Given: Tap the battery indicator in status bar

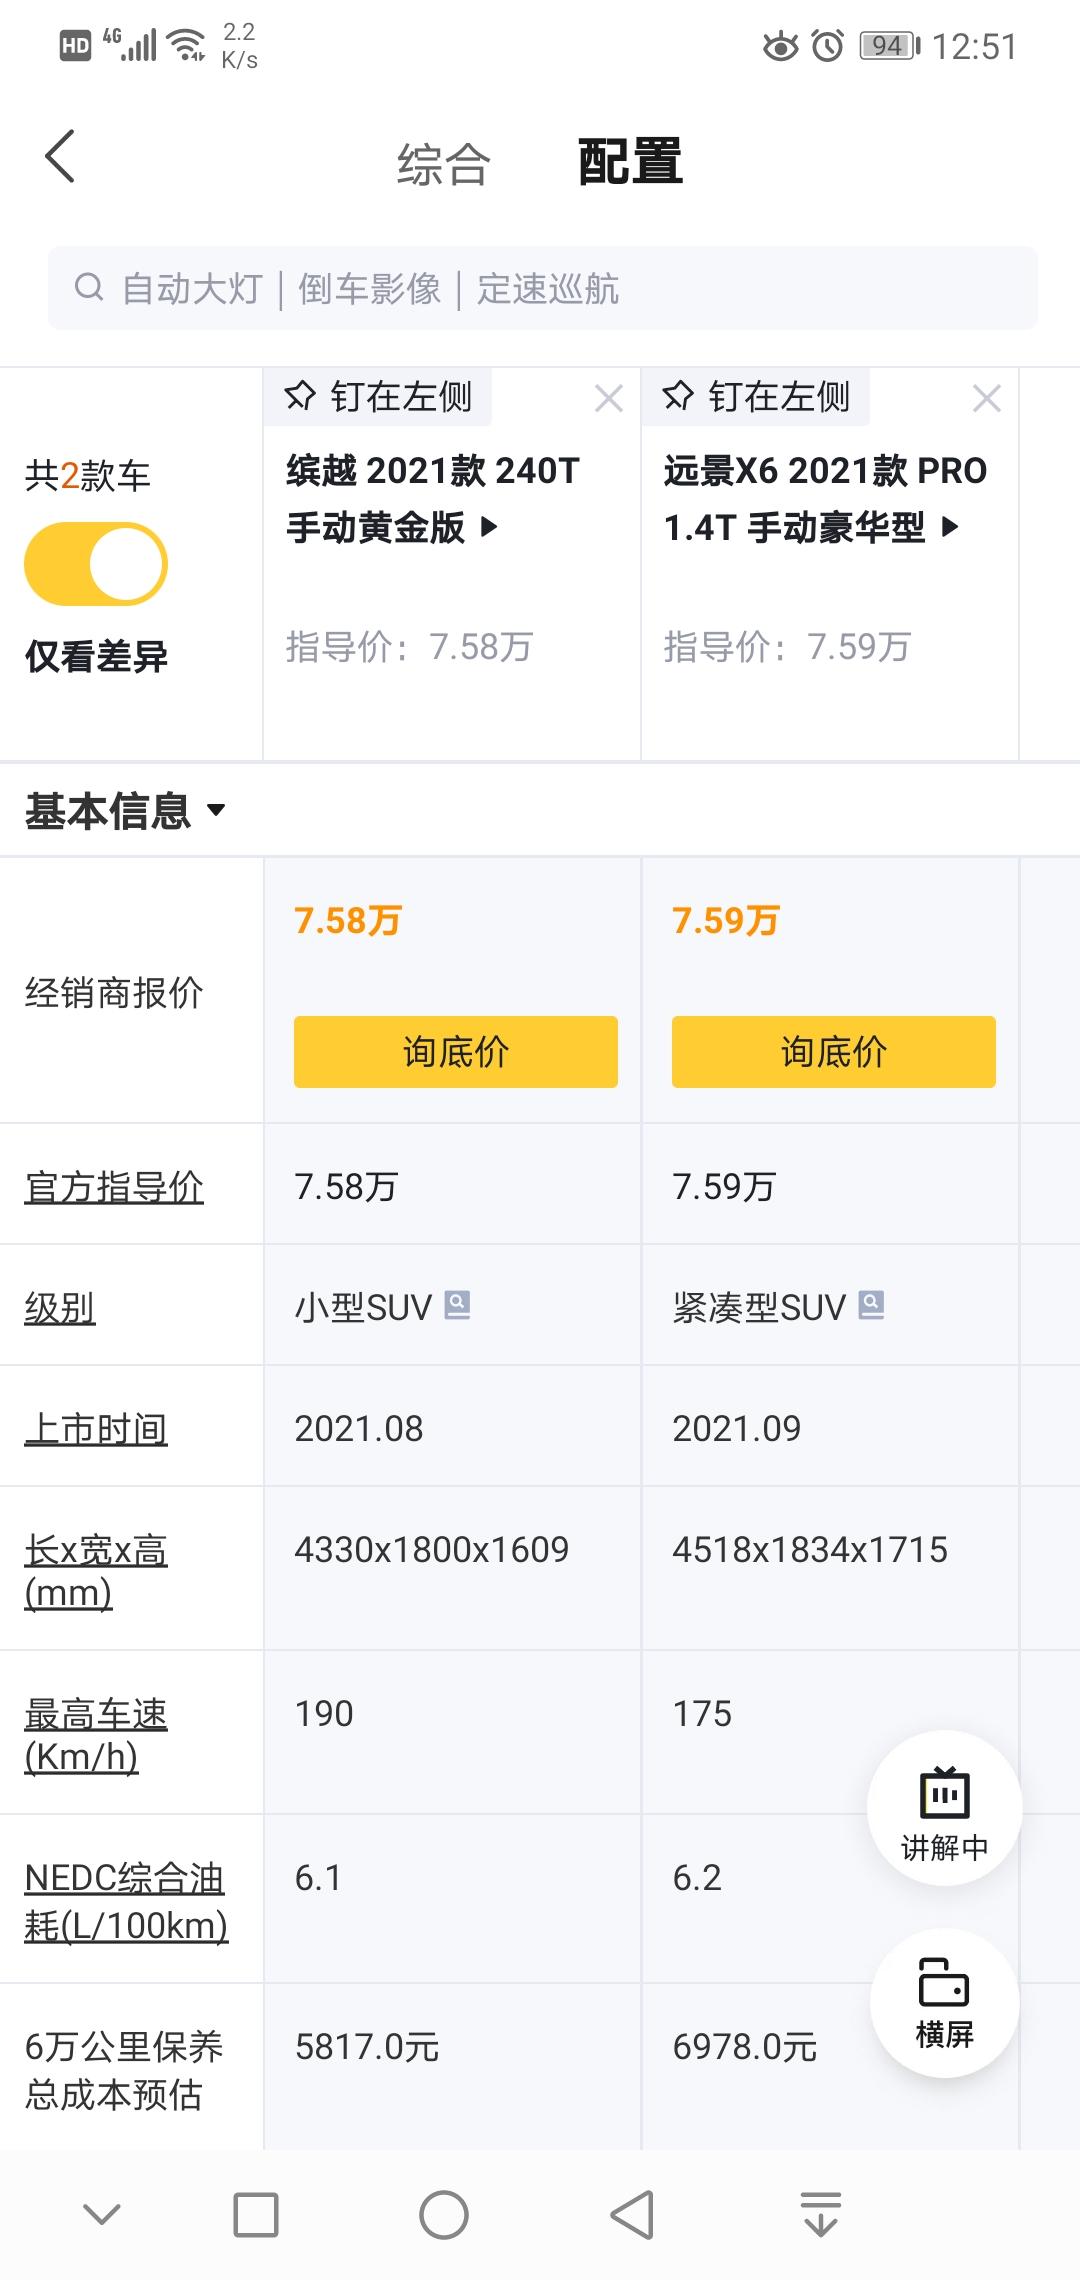Looking at the screenshot, I should pyautogui.click(x=890, y=46).
